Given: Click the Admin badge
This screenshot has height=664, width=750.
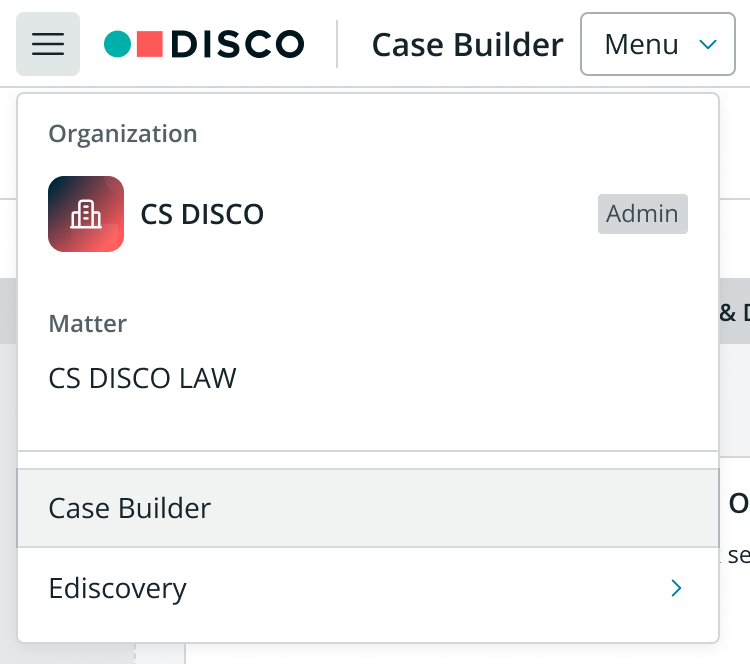Looking at the screenshot, I should point(642,214).
